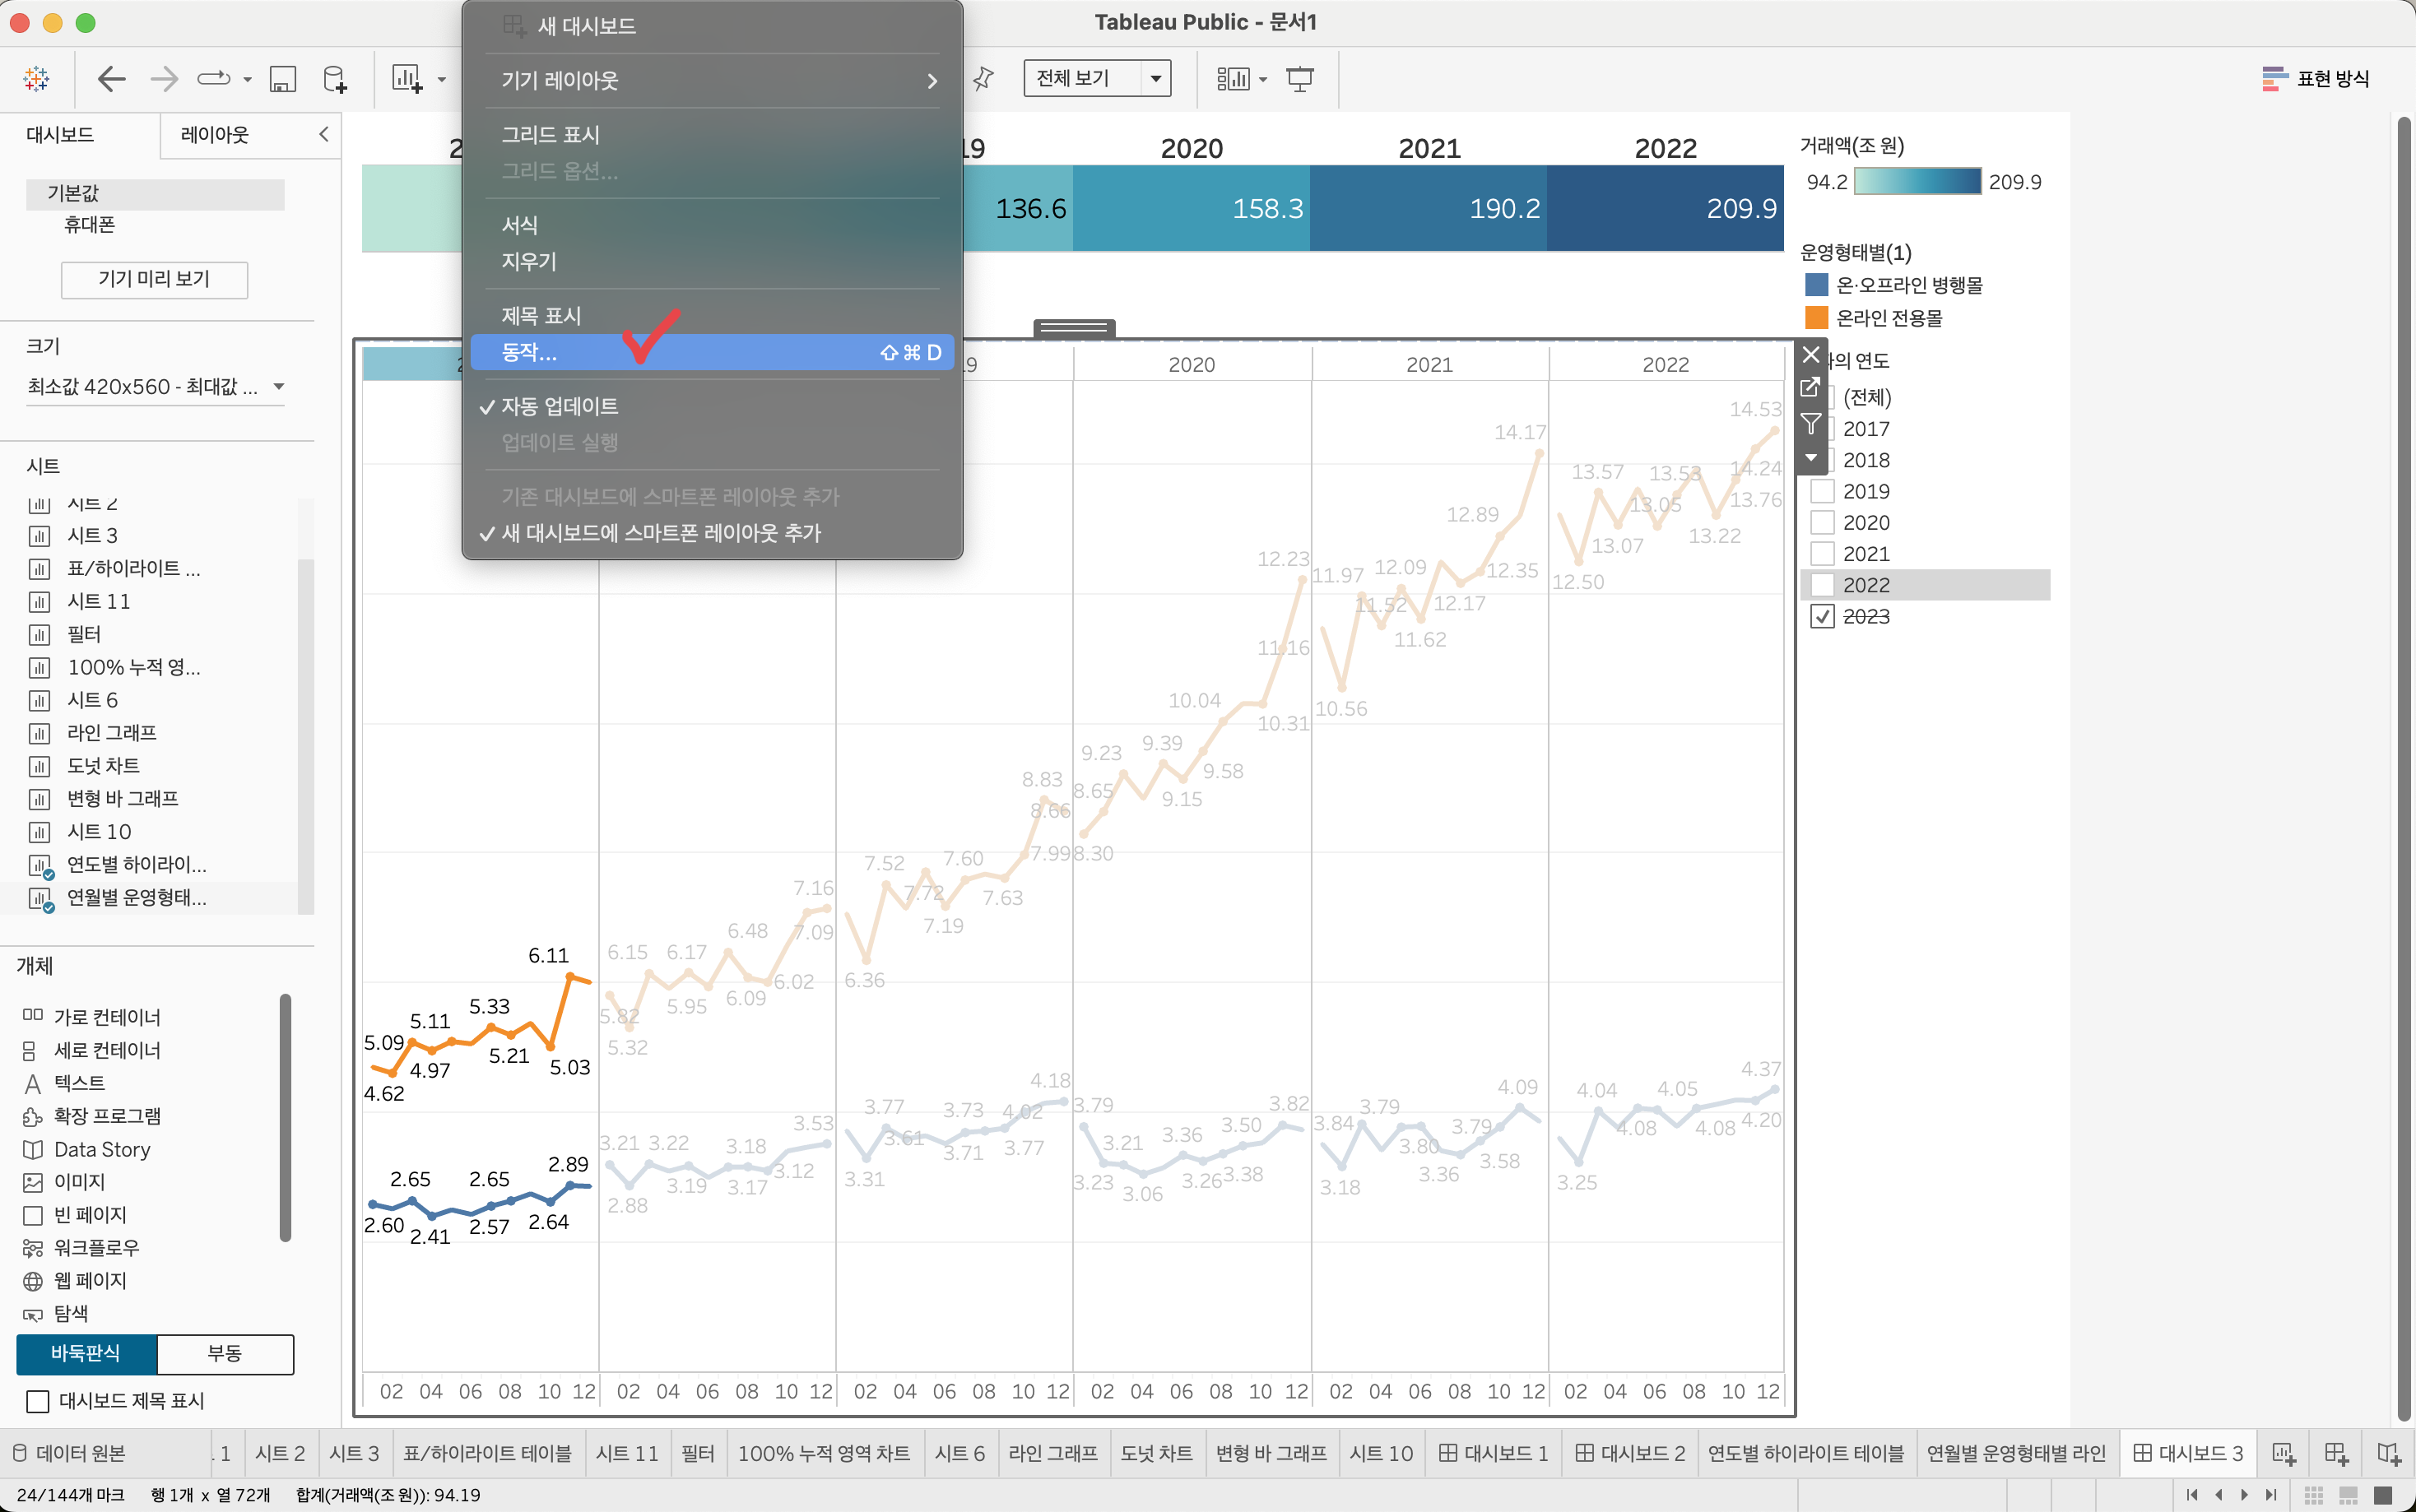Screen dimensions: 2416x1512
Task: Toggle the 2023 year checkbox
Action: point(1823,616)
